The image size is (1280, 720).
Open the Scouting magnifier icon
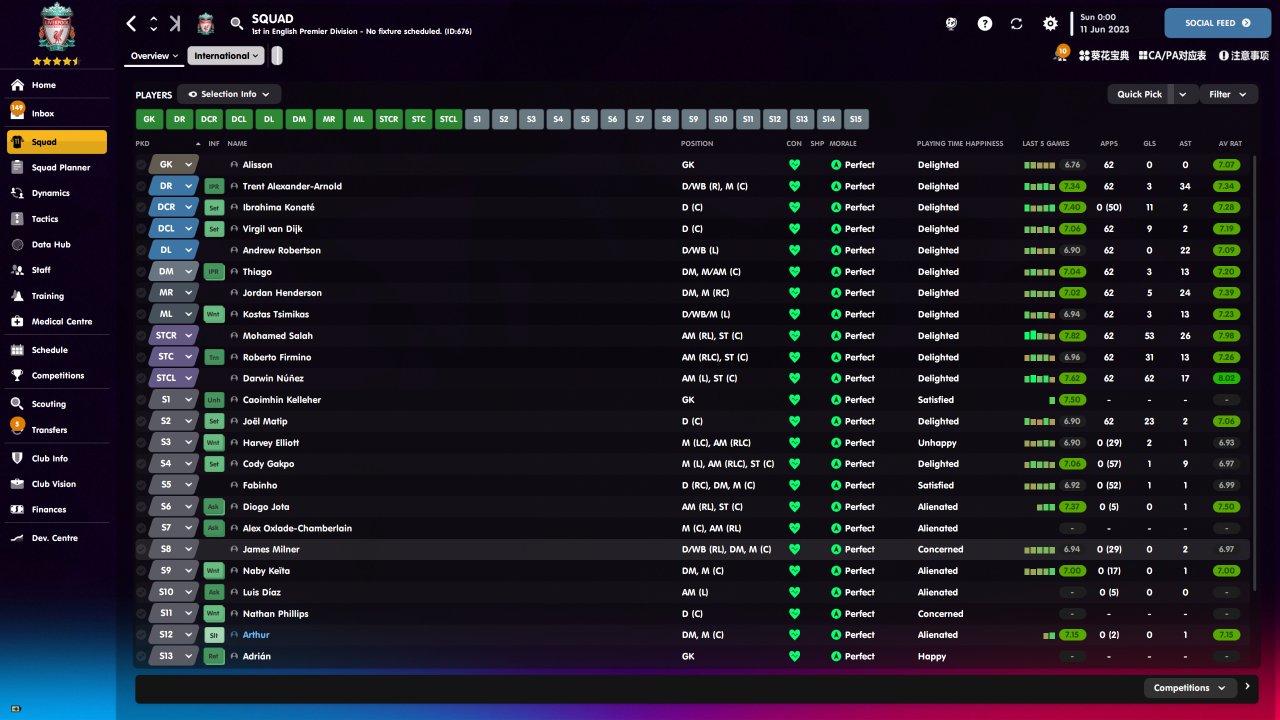[17, 404]
